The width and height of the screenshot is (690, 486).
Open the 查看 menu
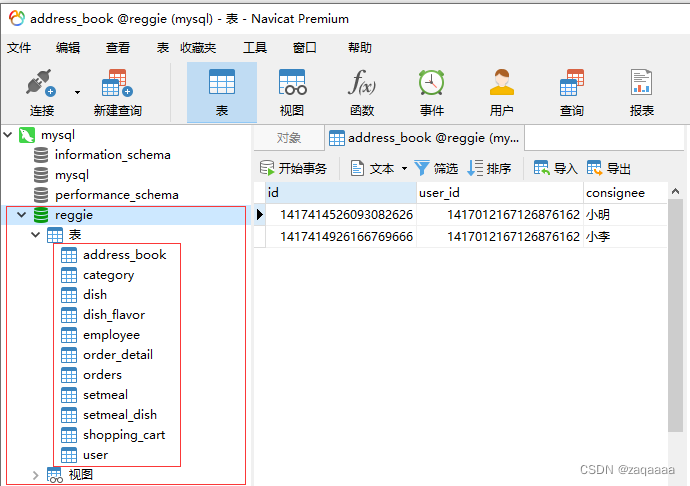click(x=117, y=48)
